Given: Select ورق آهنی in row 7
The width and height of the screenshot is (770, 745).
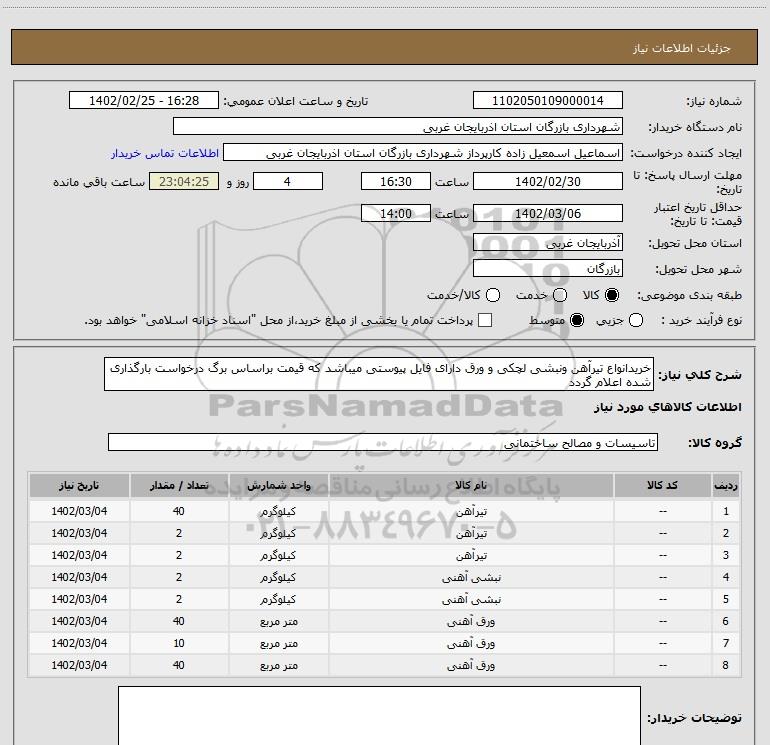Looking at the screenshot, I should click(471, 643).
